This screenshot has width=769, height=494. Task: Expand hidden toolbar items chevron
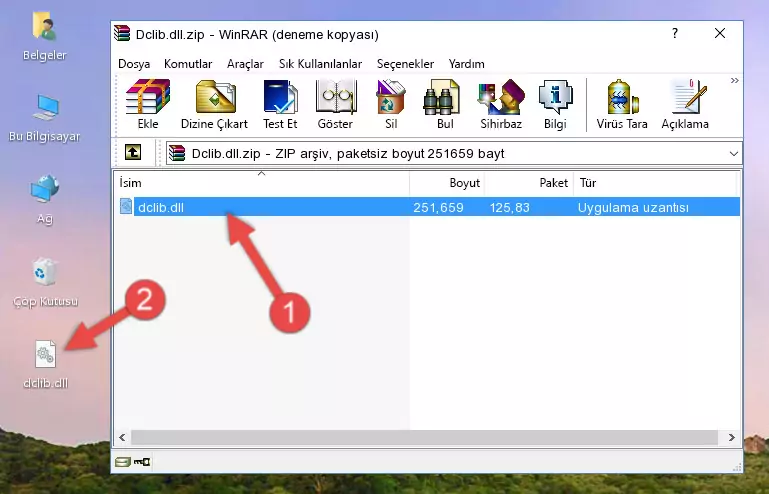734,80
